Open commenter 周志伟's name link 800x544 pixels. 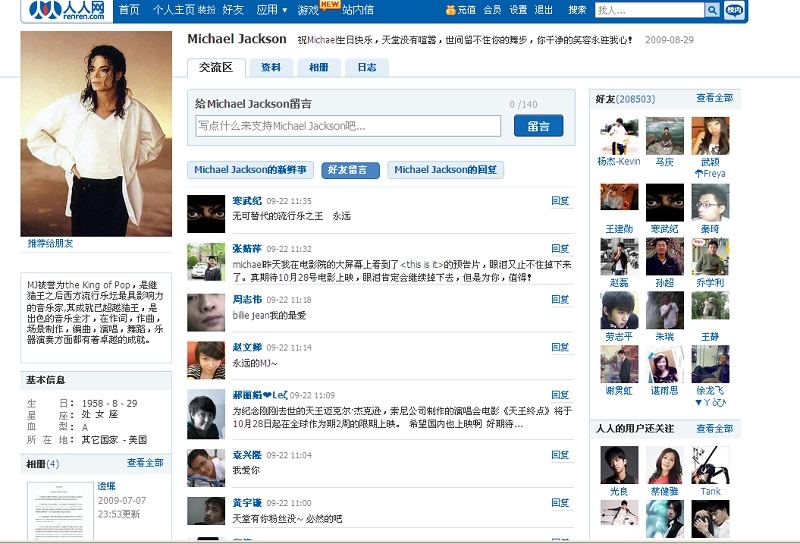click(247, 300)
